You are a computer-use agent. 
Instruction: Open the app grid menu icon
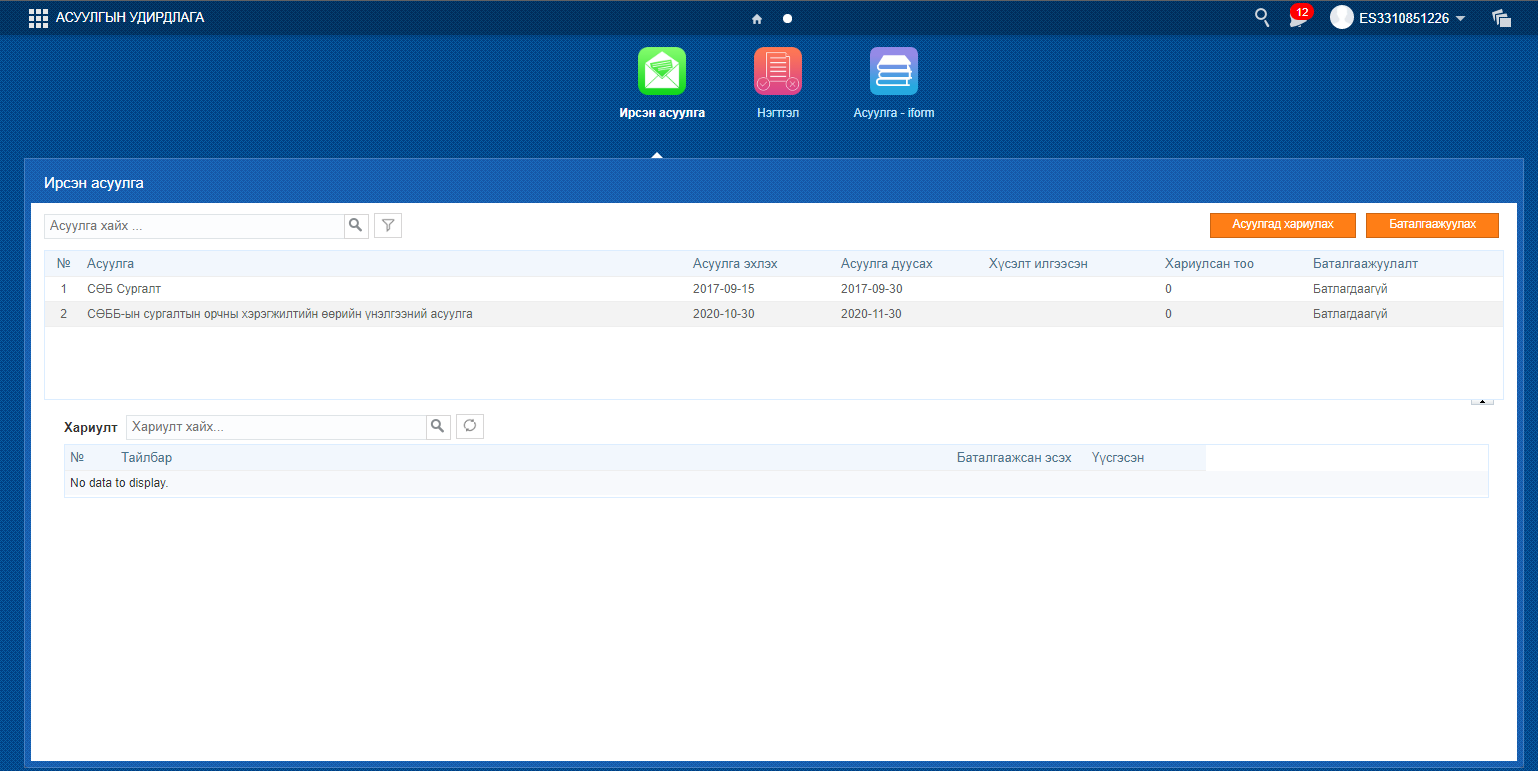coord(38,18)
